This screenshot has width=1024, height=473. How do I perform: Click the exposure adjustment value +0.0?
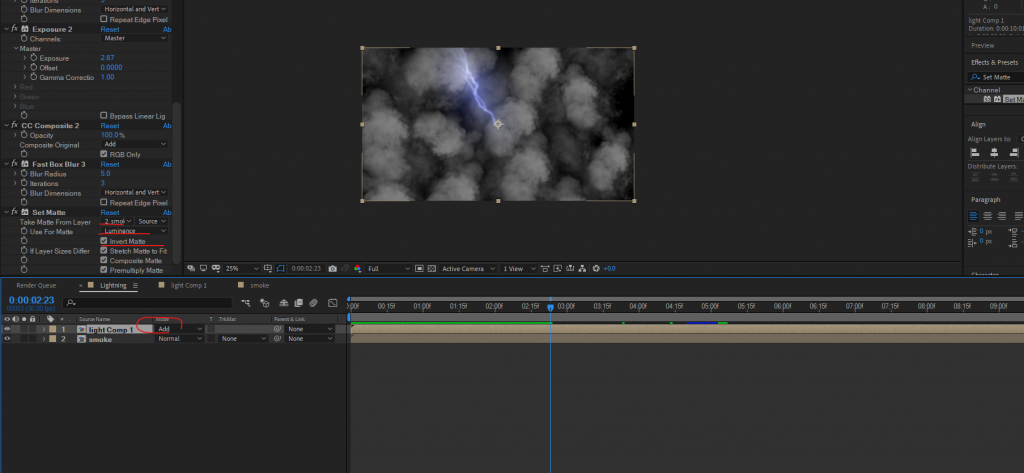(607, 269)
